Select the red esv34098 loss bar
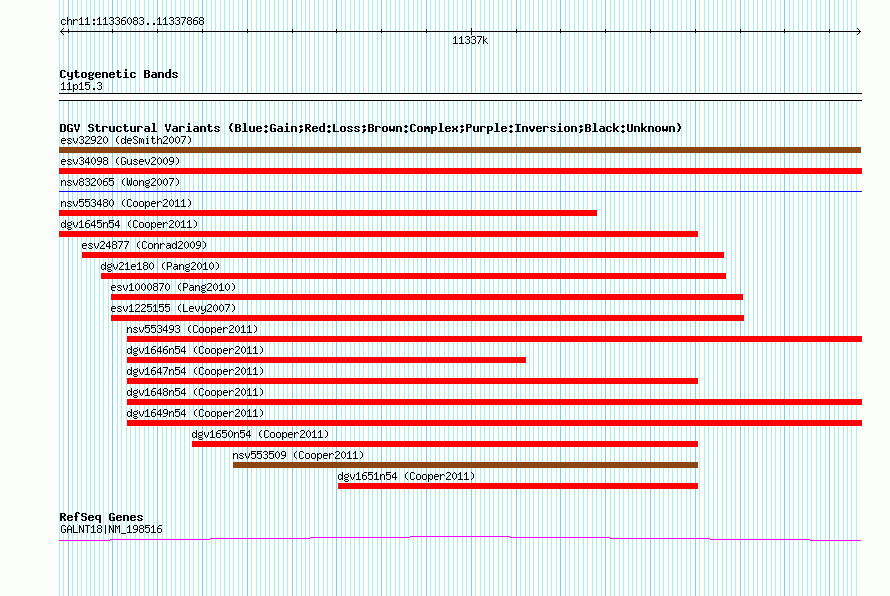Image resolution: width=890 pixels, height=596 pixels. pyautogui.click(x=460, y=171)
